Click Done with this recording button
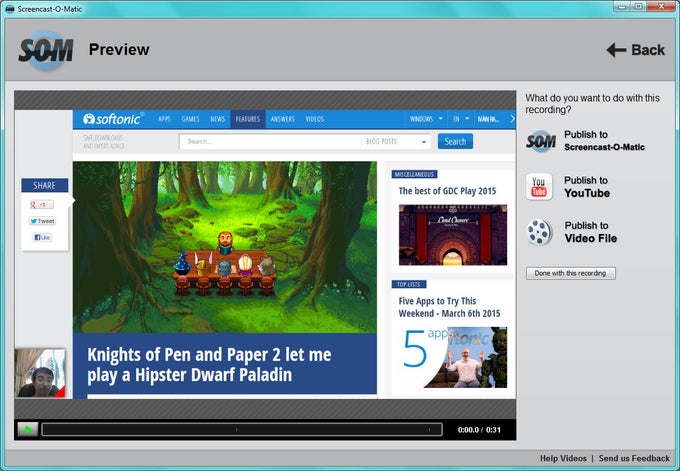Viewport: 680px width, 471px height. click(x=570, y=273)
